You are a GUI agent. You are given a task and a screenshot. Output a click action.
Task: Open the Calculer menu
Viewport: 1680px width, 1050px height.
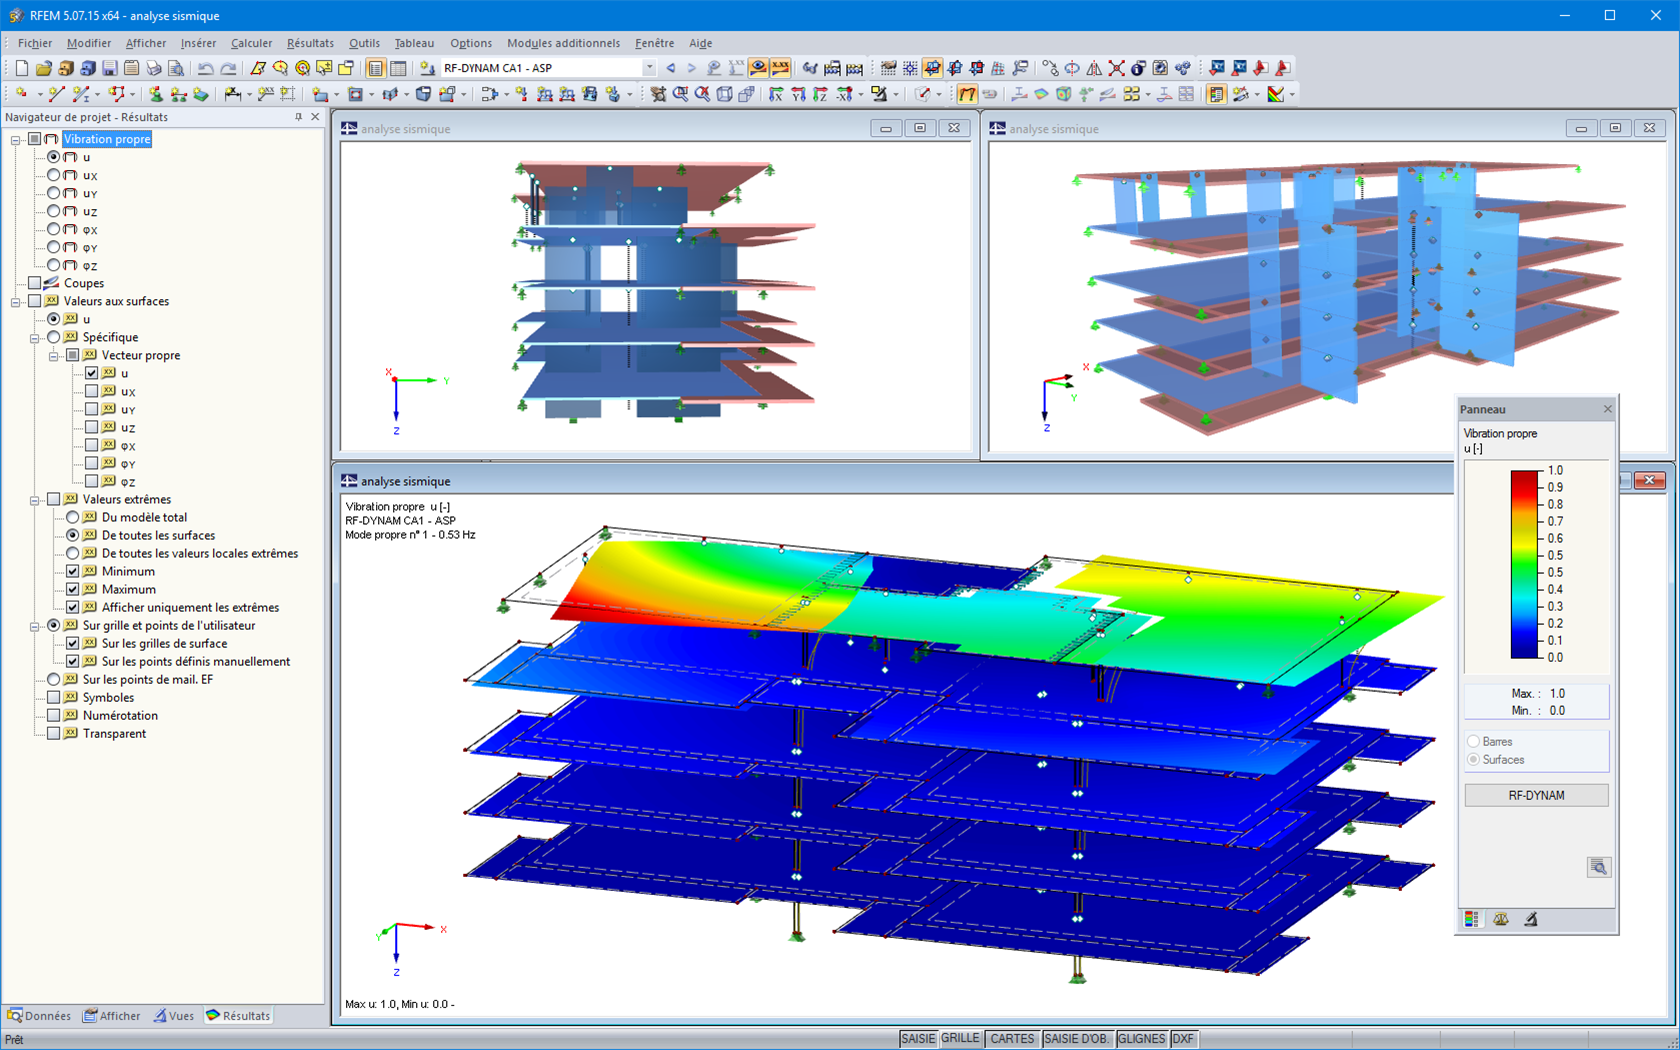pyautogui.click(x=251, y=43)
